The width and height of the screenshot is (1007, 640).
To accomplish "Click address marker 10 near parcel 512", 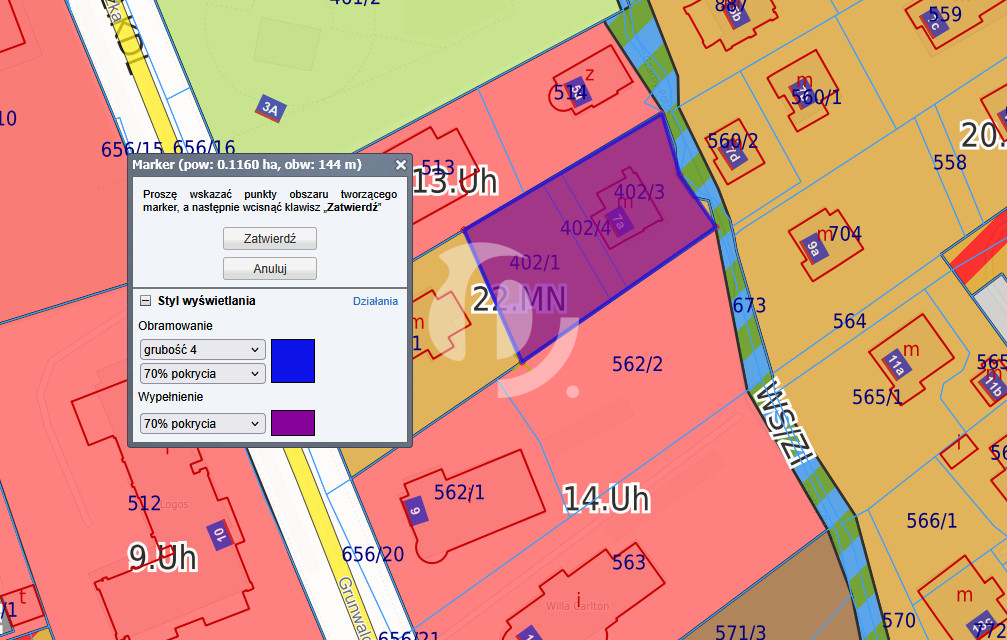I will 217,535.
